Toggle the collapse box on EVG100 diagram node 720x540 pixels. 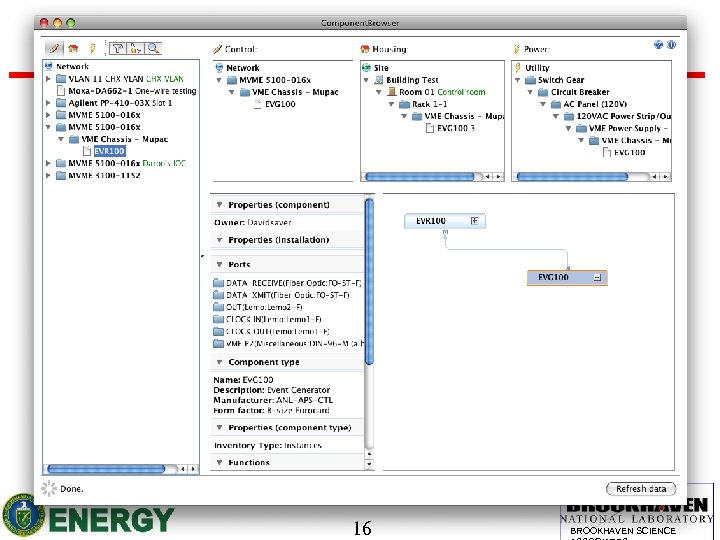tap(597, 277)
